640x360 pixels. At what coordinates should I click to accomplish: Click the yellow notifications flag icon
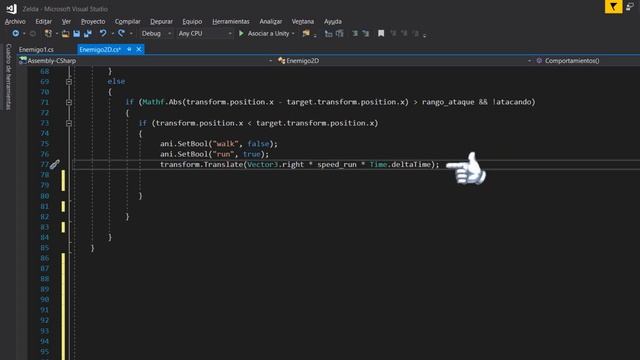point(613,7)
